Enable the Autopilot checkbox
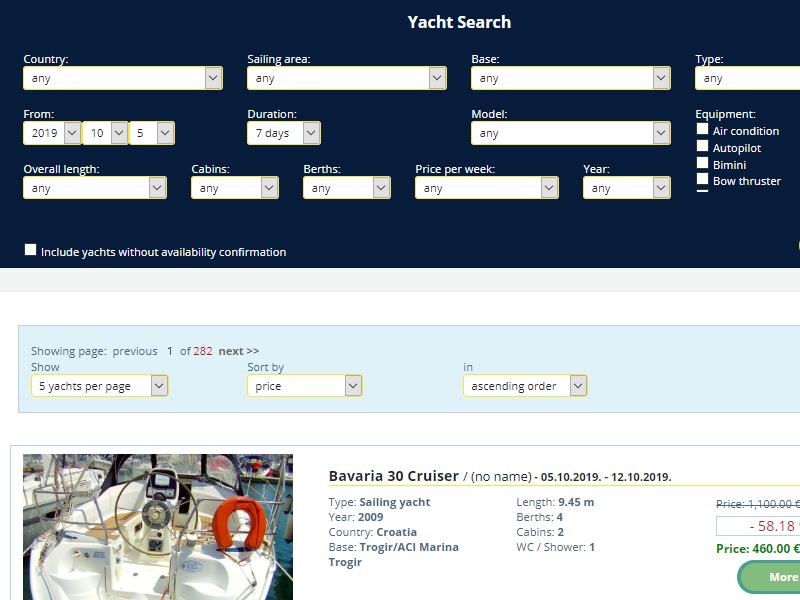The image size is (800, 600). pos(703,146)
